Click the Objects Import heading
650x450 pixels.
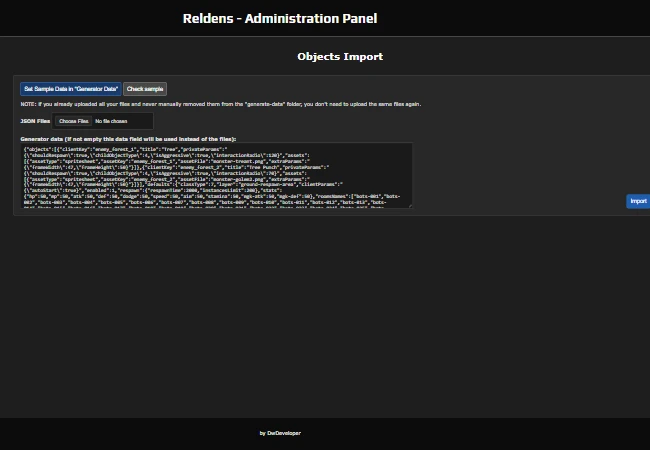coord(340,56)
